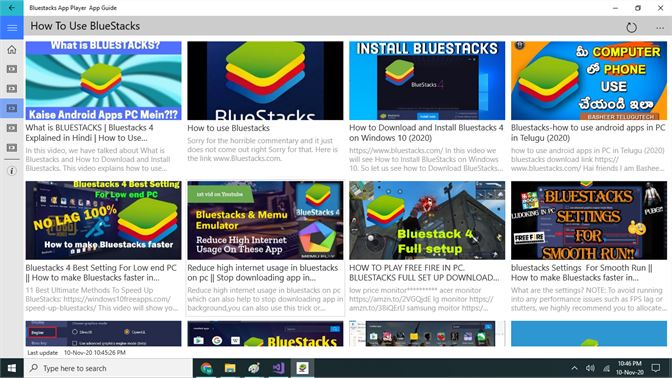Click title 'What is BLUESTACKS | Bluestacks 4 Explained in Hindi'
This screenshot has height=378, width=672.
click(89, 133)
